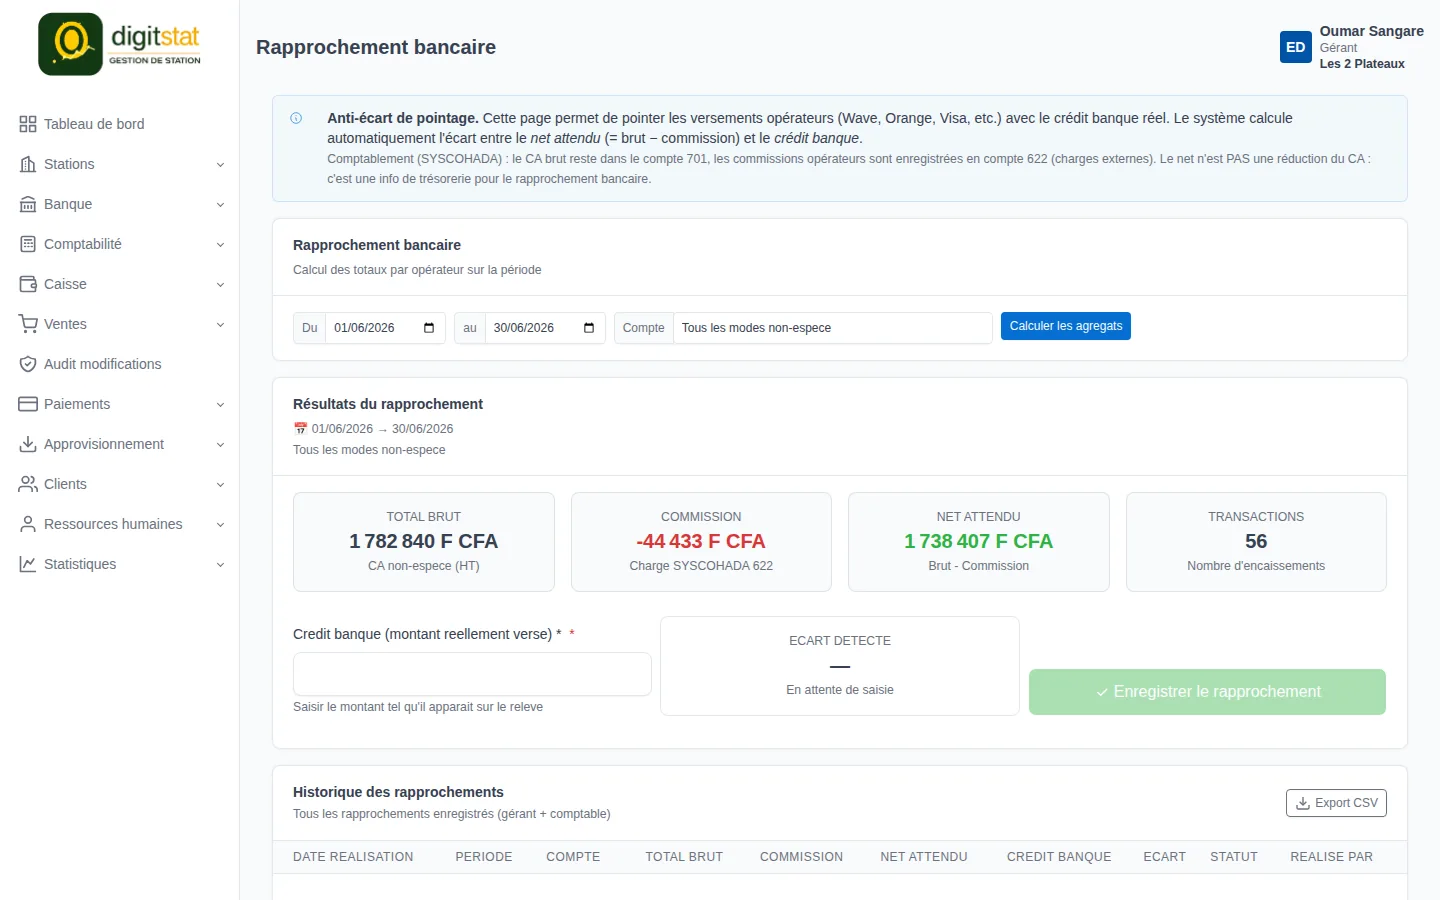Click Enregistrer le rapprochement button
Screen dimensions: 1440x900
tap(1207, 692)
